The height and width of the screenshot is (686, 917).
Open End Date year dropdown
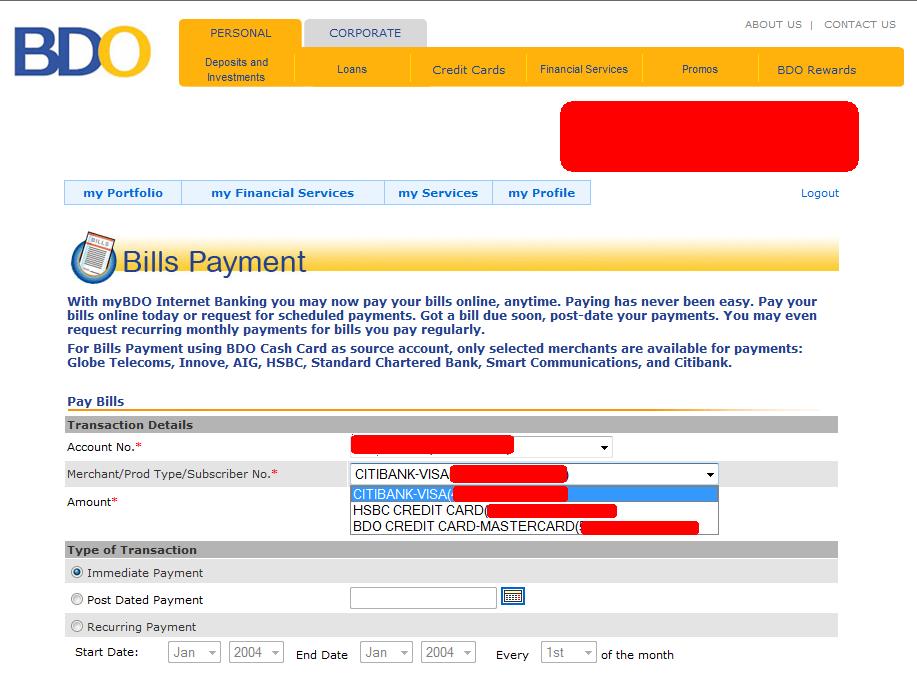point(448,652)
